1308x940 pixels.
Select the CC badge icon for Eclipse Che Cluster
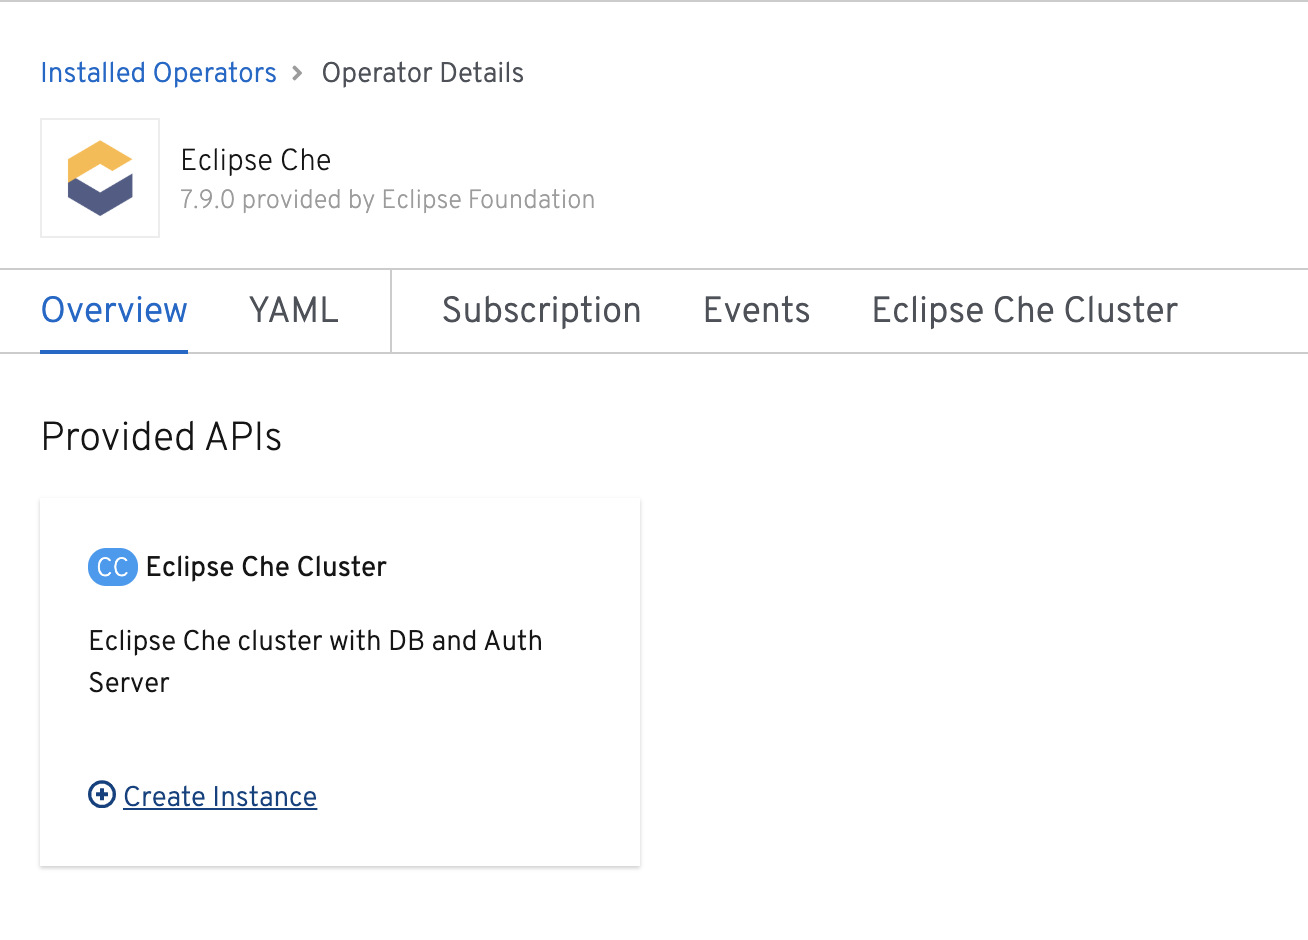pyautogui.click(x=112, y=567)
